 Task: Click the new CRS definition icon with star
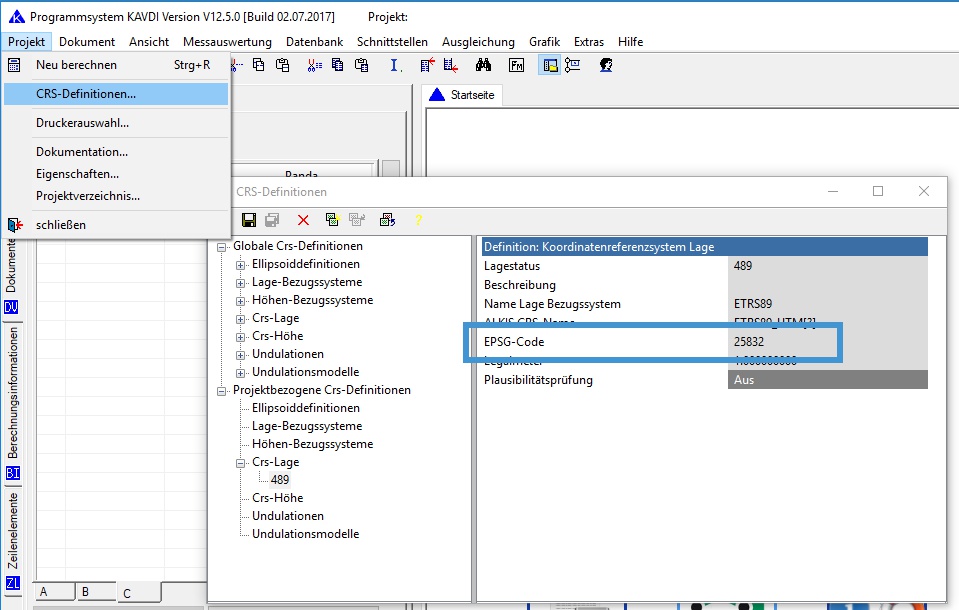[332, 220]
